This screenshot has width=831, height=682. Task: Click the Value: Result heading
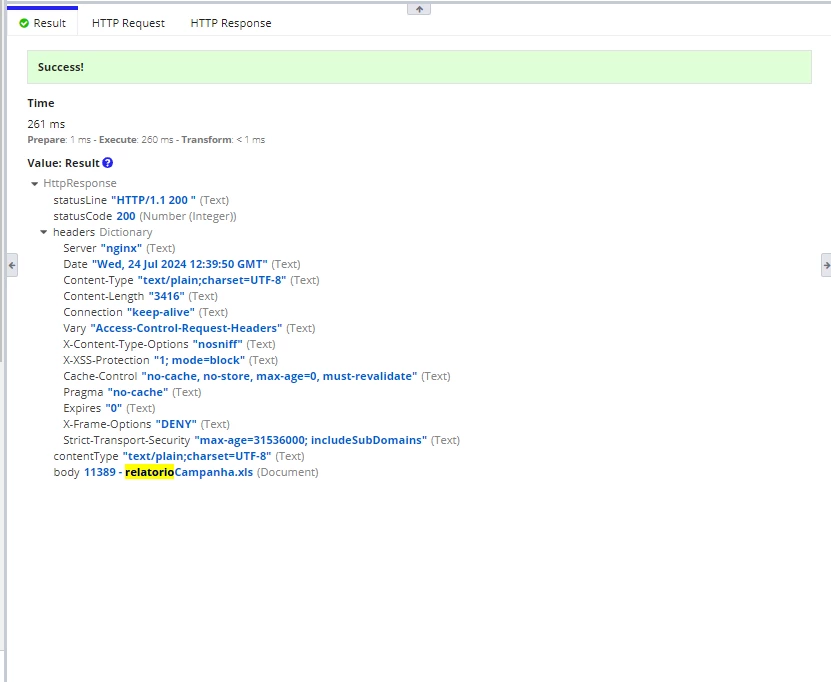[64, 163]
